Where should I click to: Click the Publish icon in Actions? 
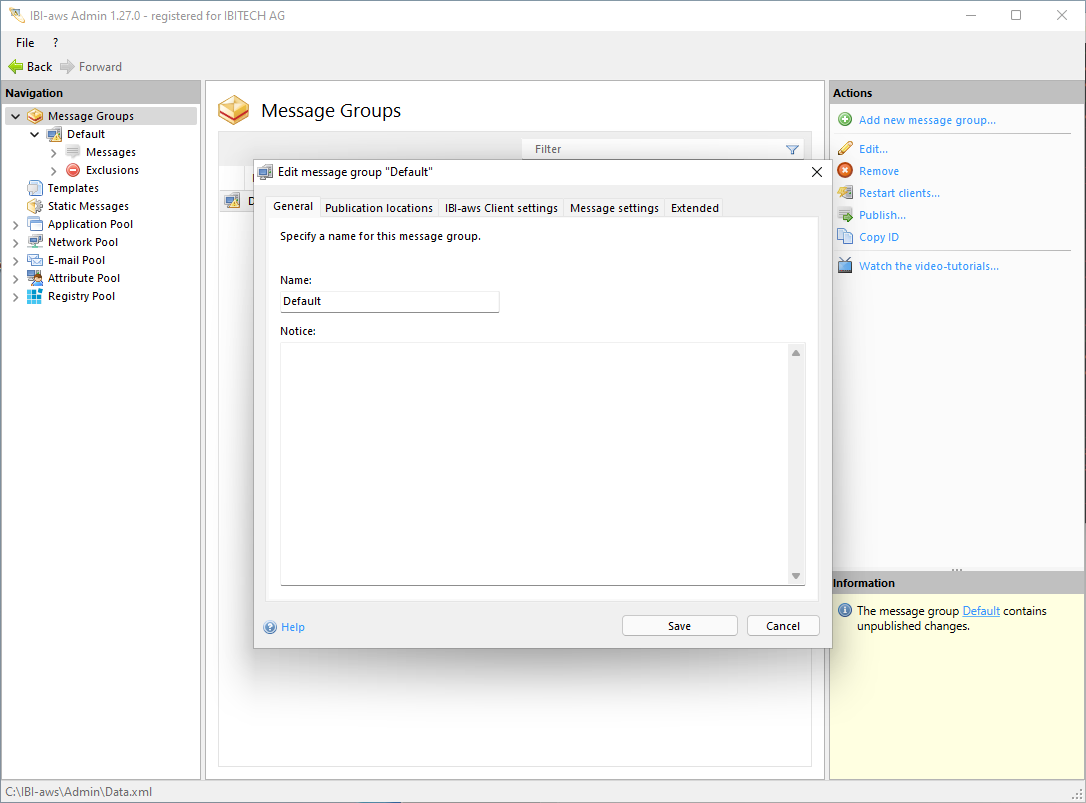tap(845, 215)
